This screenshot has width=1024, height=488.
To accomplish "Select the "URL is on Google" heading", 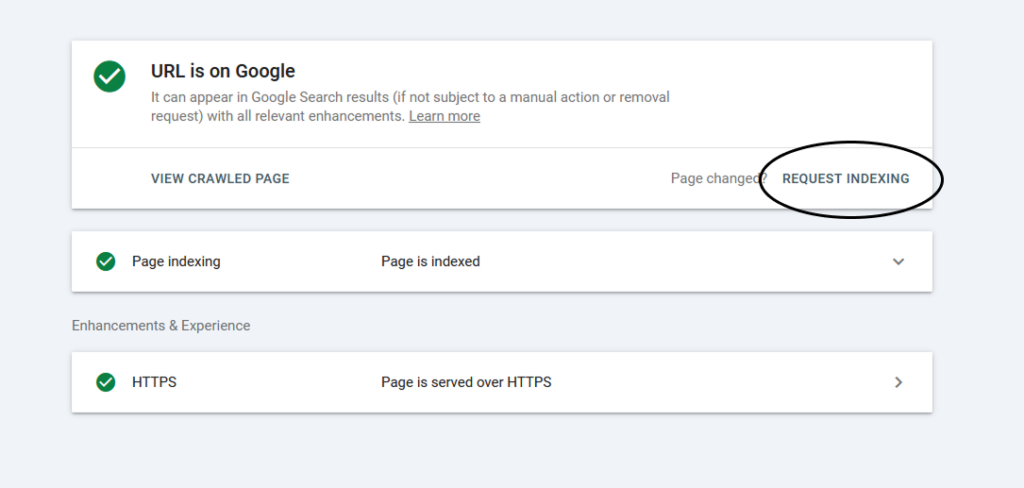I will (x=223, y=71).
